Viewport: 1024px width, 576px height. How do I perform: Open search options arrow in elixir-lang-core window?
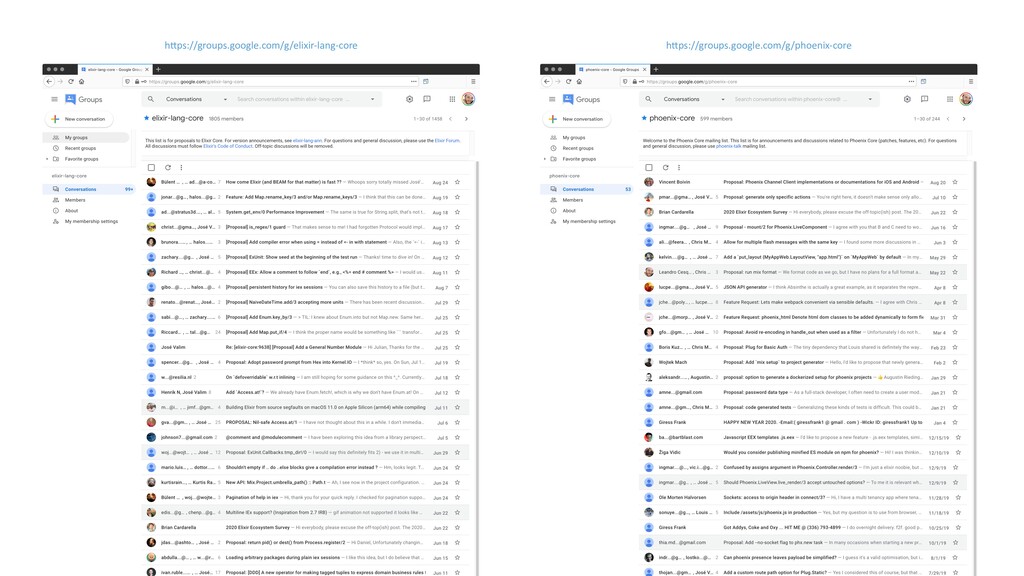click(373, 99)
